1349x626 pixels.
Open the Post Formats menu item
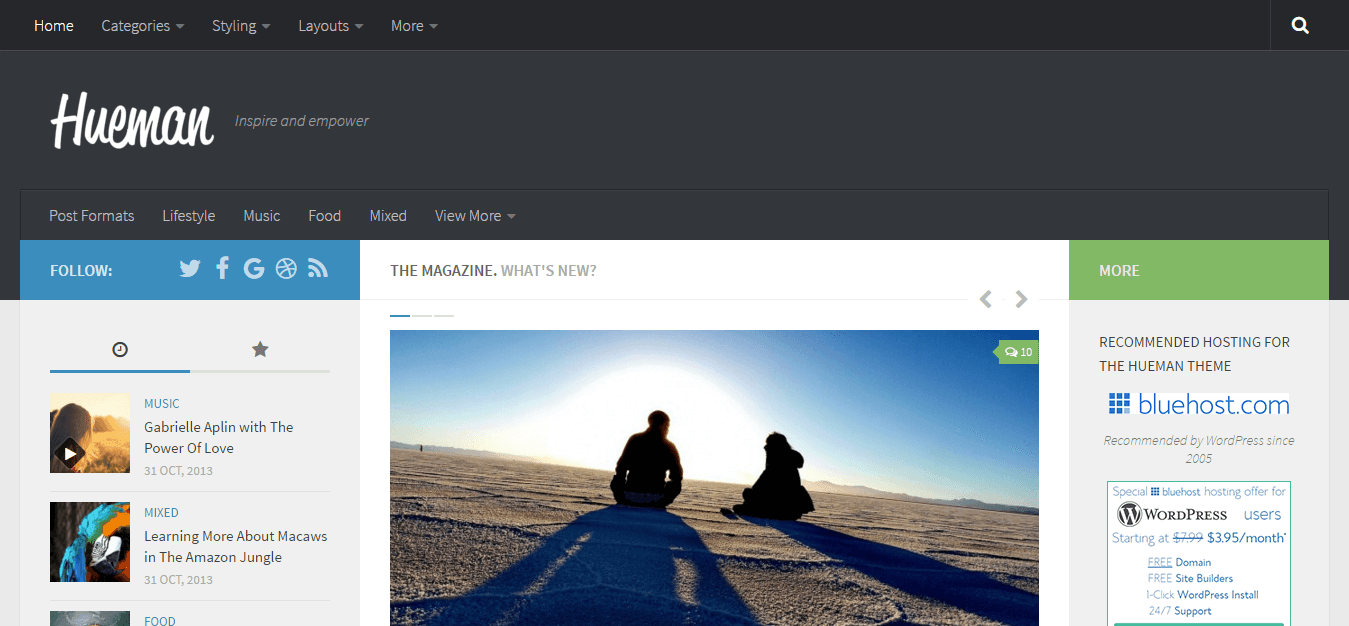pos(92,216)
